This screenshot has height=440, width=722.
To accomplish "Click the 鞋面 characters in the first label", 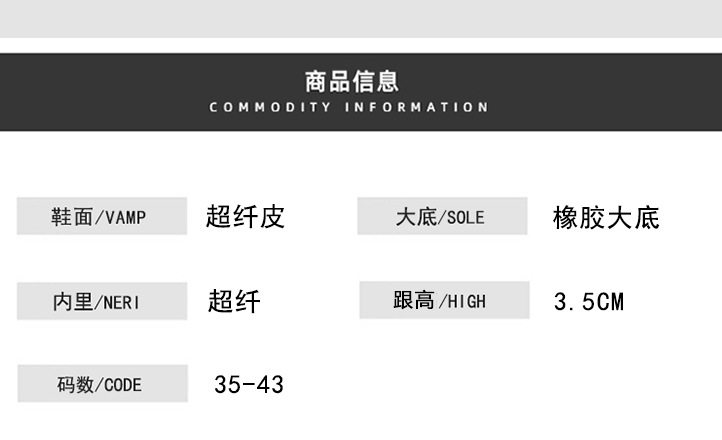I will coord(72,217).
